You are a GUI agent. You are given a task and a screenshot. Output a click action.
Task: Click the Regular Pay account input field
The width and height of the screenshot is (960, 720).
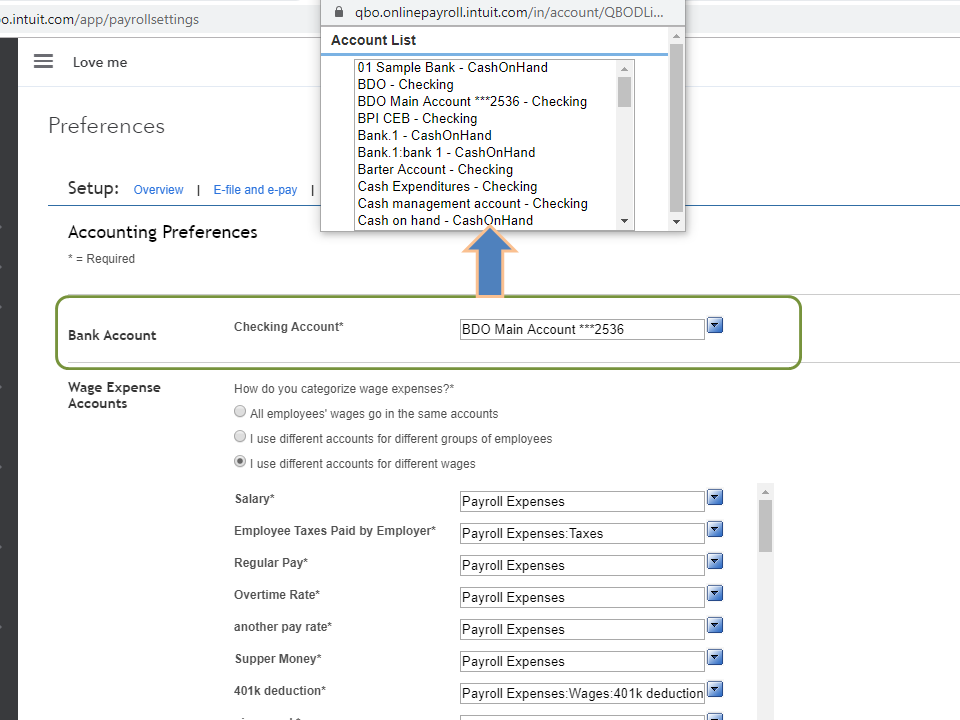pos(582,565)
